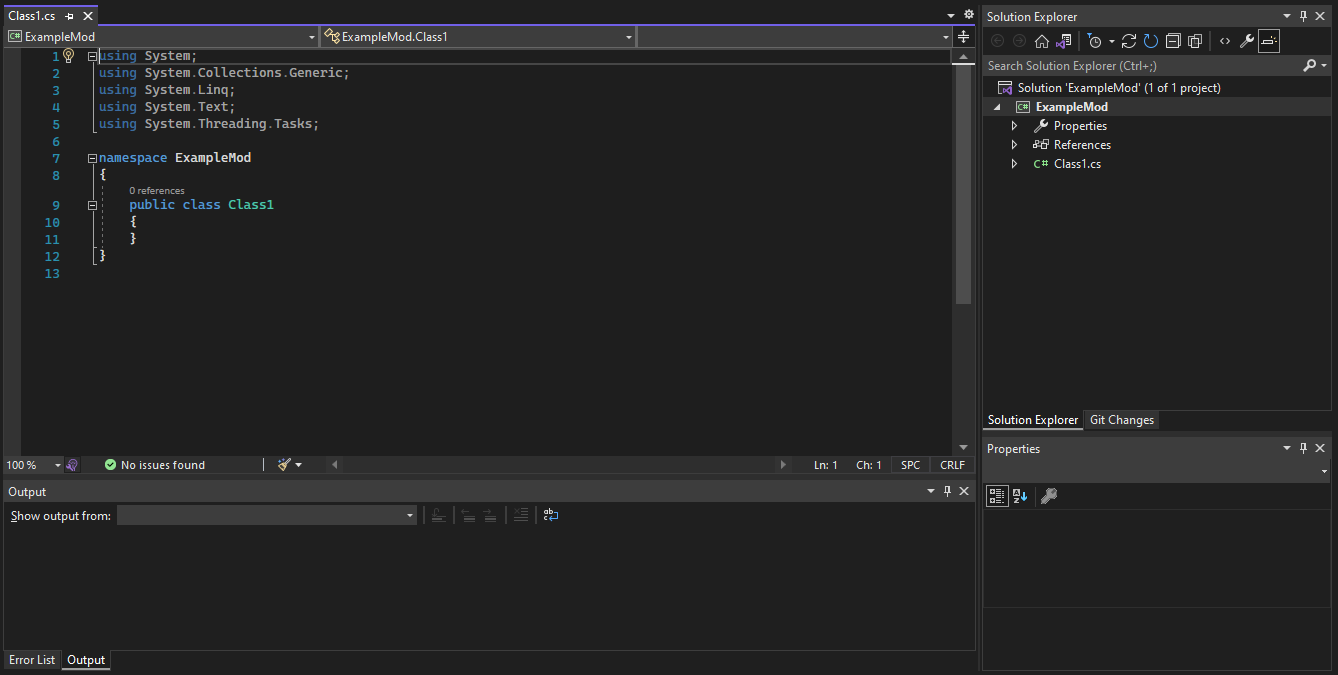Viewport: 1338px width, 675px height.
Task: Click the SPC indentation indicator in status strip
Action: click(x=910, y=465)
